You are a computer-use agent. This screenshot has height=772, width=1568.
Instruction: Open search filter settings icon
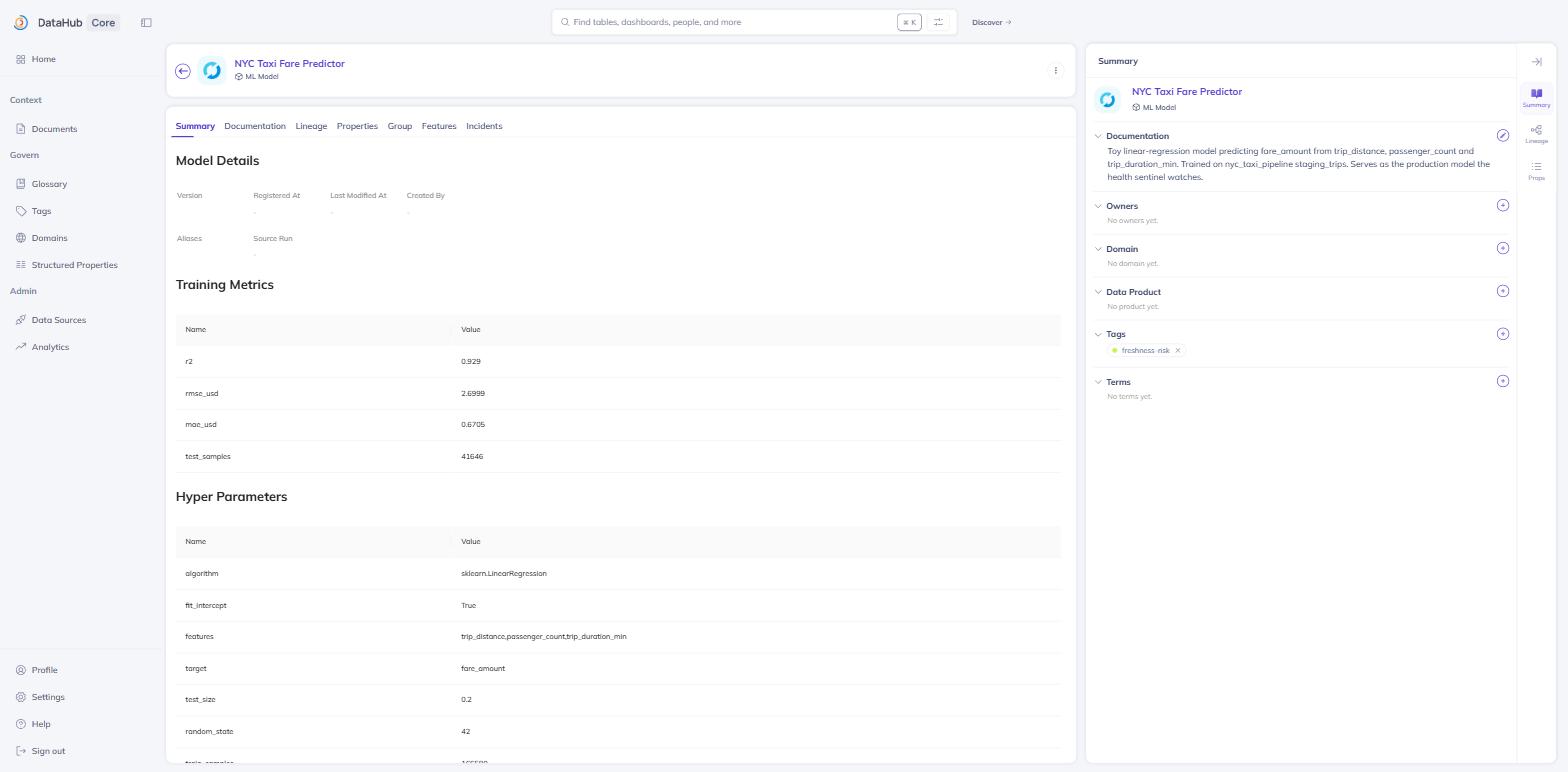point(938,22)
